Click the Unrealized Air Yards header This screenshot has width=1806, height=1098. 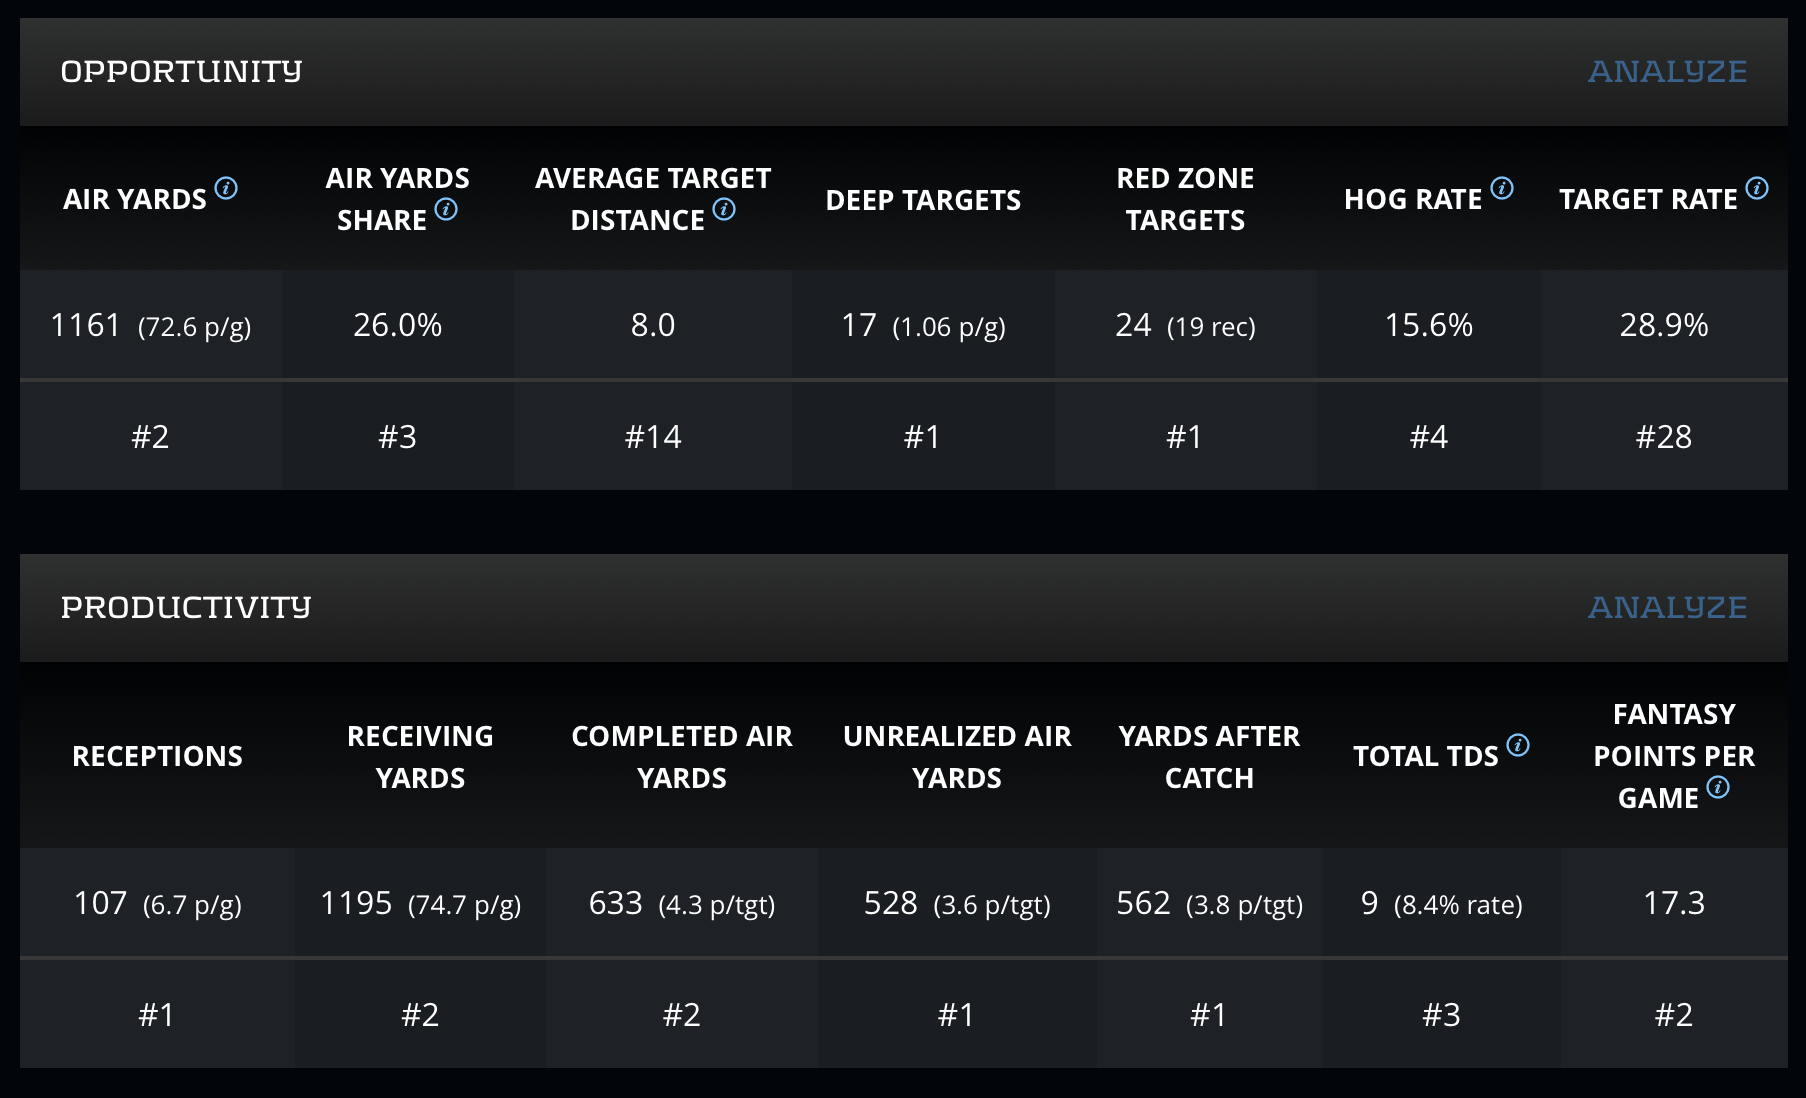pyautogui.click(x=957, y=757)
